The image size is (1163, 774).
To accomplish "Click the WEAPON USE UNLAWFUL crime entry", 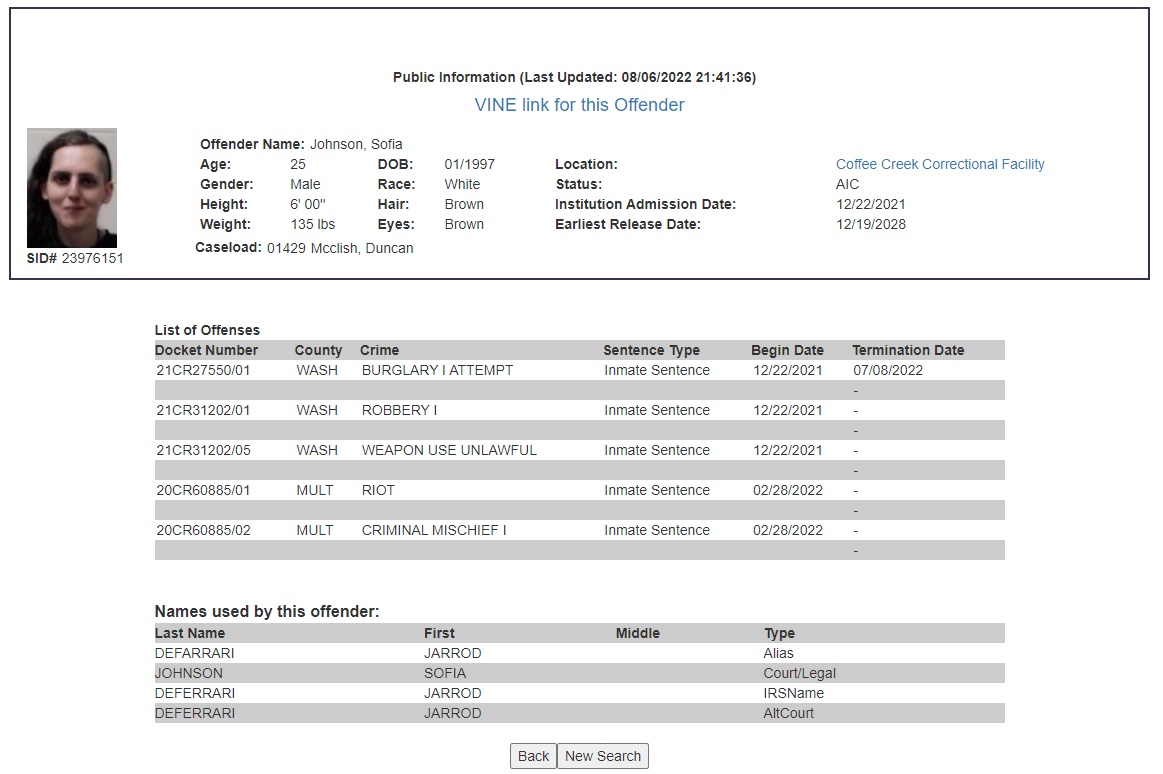I will tap(449, 450).
